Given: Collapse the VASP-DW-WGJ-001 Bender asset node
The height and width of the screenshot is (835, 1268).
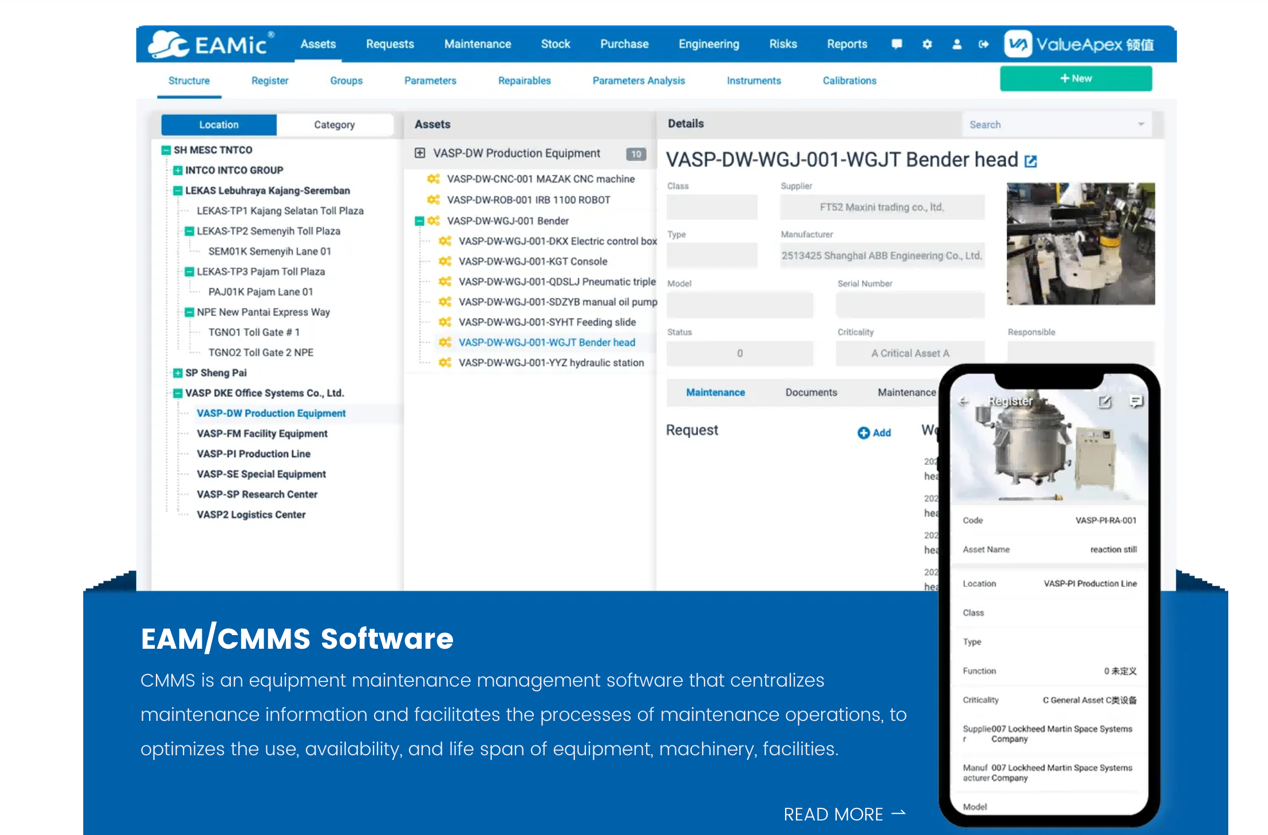Looking at the screenshot, I should pos(419,221).
